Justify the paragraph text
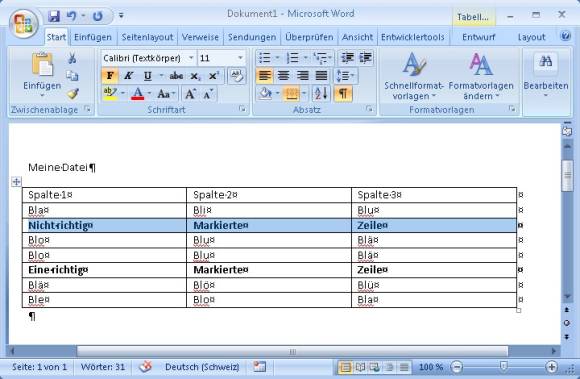This screenshot has height=379, width=580. pos(321,75)
